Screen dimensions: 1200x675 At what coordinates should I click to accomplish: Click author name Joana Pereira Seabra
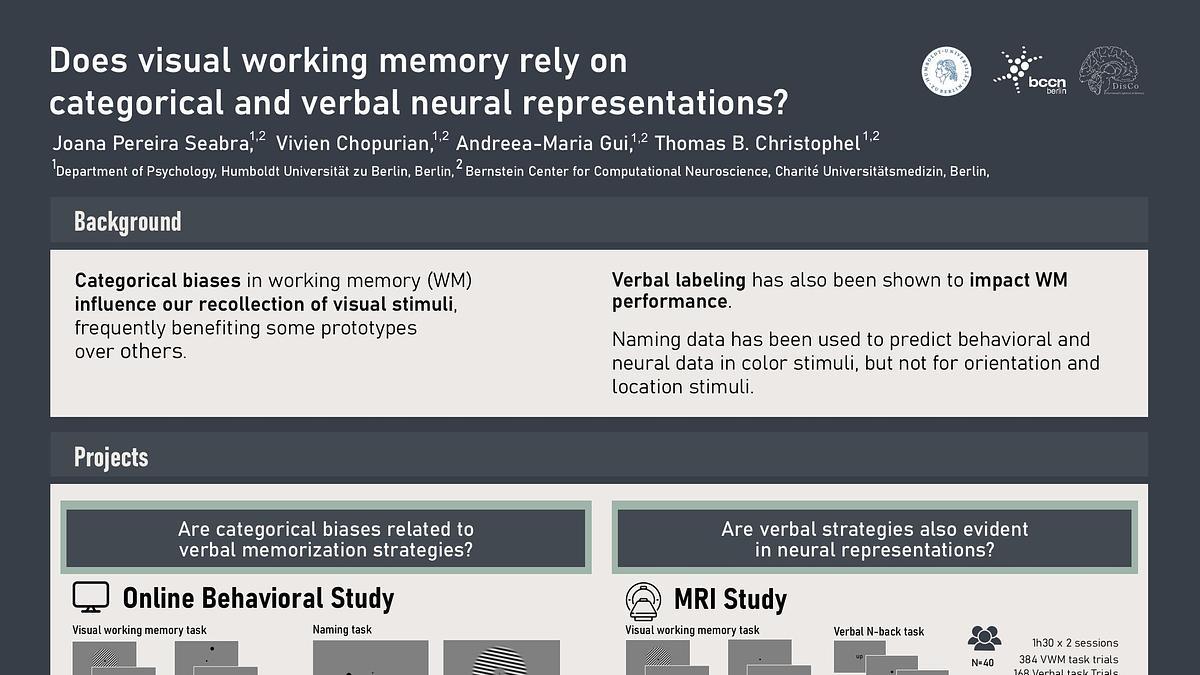[150, 143]
